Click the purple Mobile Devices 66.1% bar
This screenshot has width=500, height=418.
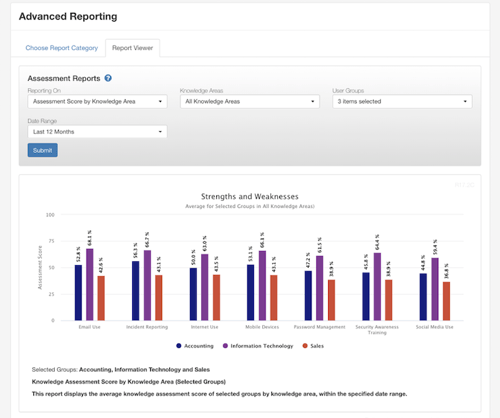(x=262, y=285)
